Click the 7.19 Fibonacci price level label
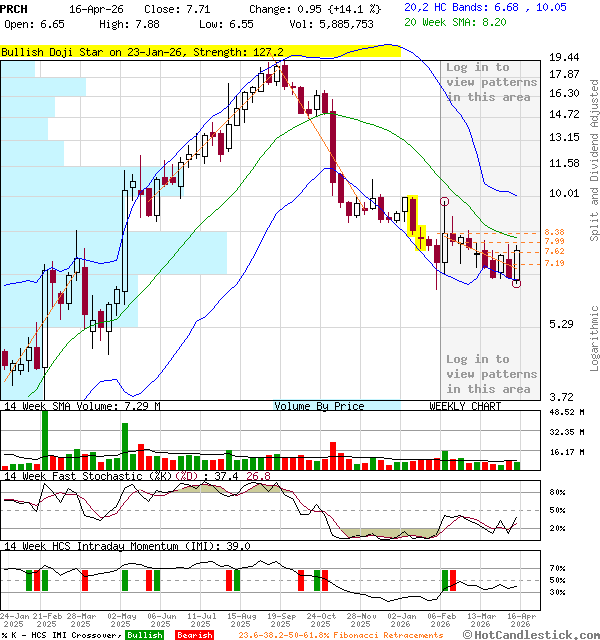Viewport: 600px width, 640px height. (x=555, y=263)
